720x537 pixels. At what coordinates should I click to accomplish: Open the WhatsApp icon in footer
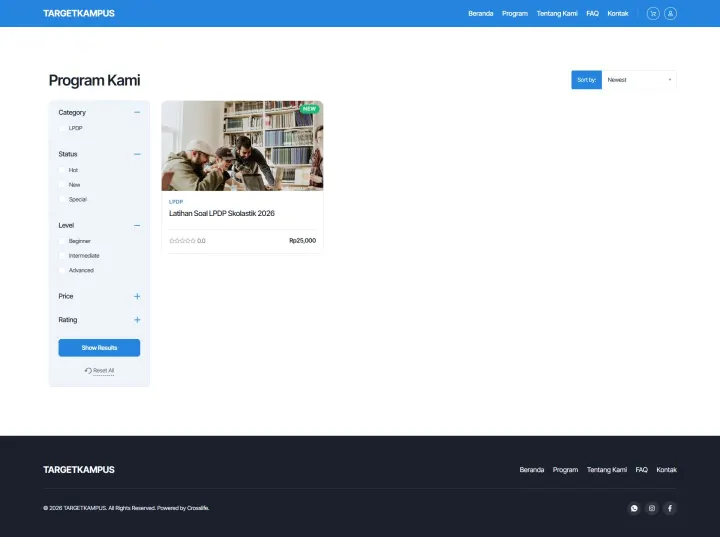[x=634, y=508]
